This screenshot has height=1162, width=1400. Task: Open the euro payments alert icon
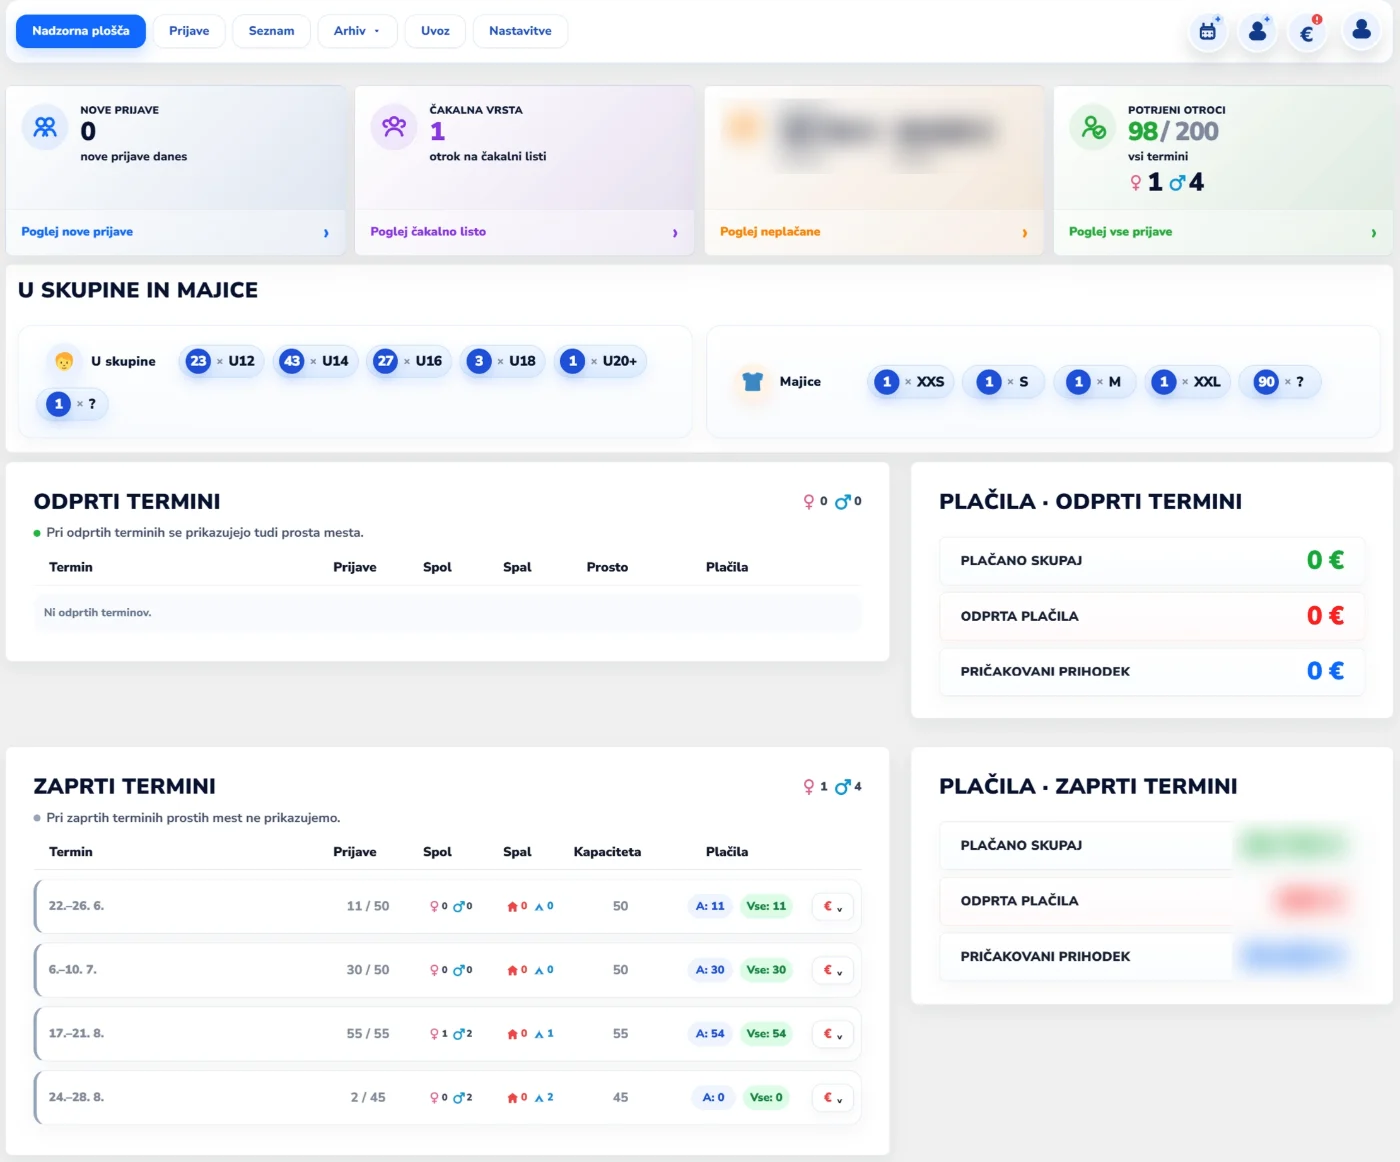pyautogui.click(x=1307, y=32)
